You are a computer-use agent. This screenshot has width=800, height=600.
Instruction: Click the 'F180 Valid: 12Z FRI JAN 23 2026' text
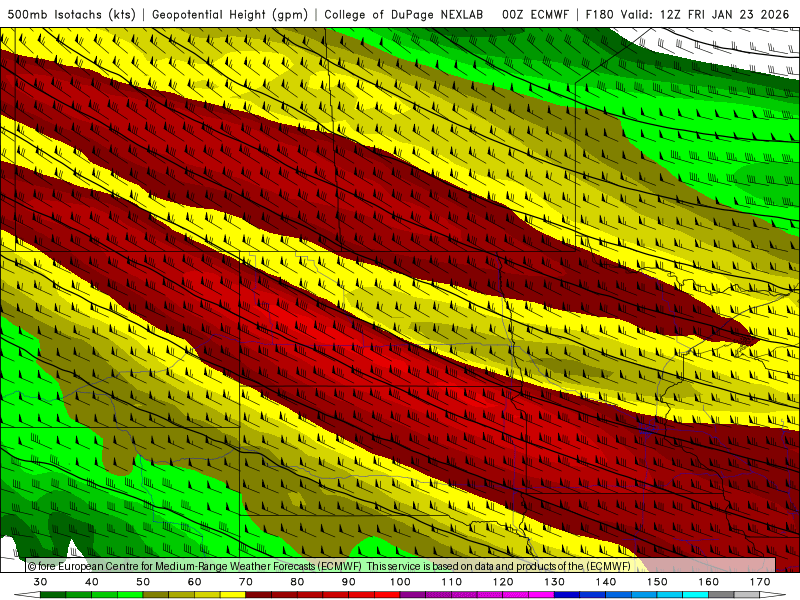coord(687,14)
